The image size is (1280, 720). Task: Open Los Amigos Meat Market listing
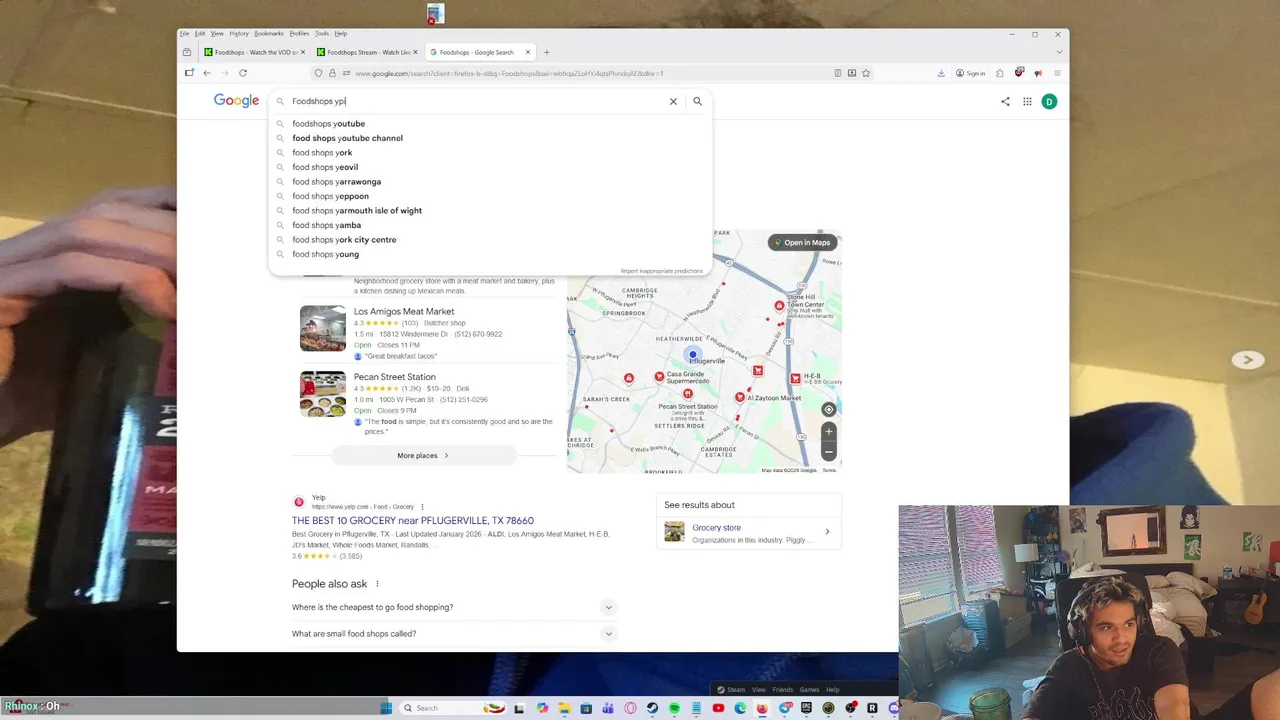pyautogui.click(x=404, y=311)
